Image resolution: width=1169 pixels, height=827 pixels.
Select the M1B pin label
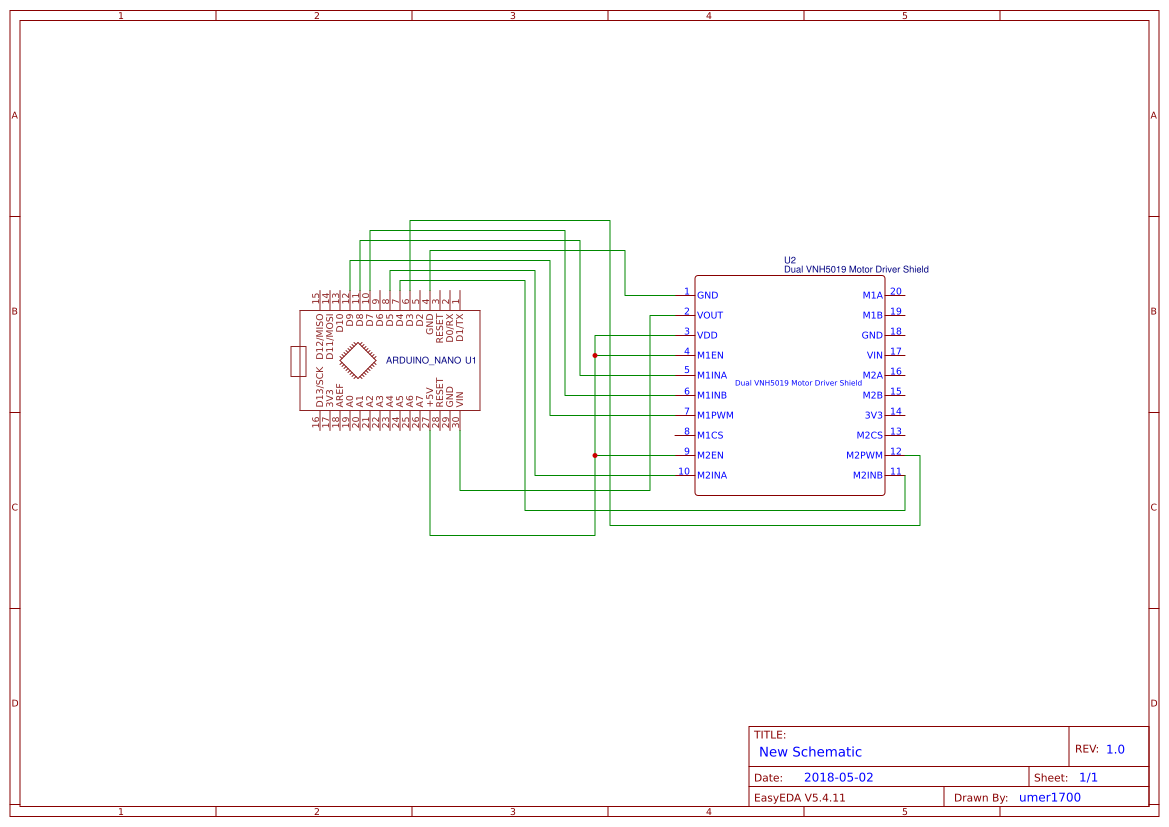click(x=872, y=315)
